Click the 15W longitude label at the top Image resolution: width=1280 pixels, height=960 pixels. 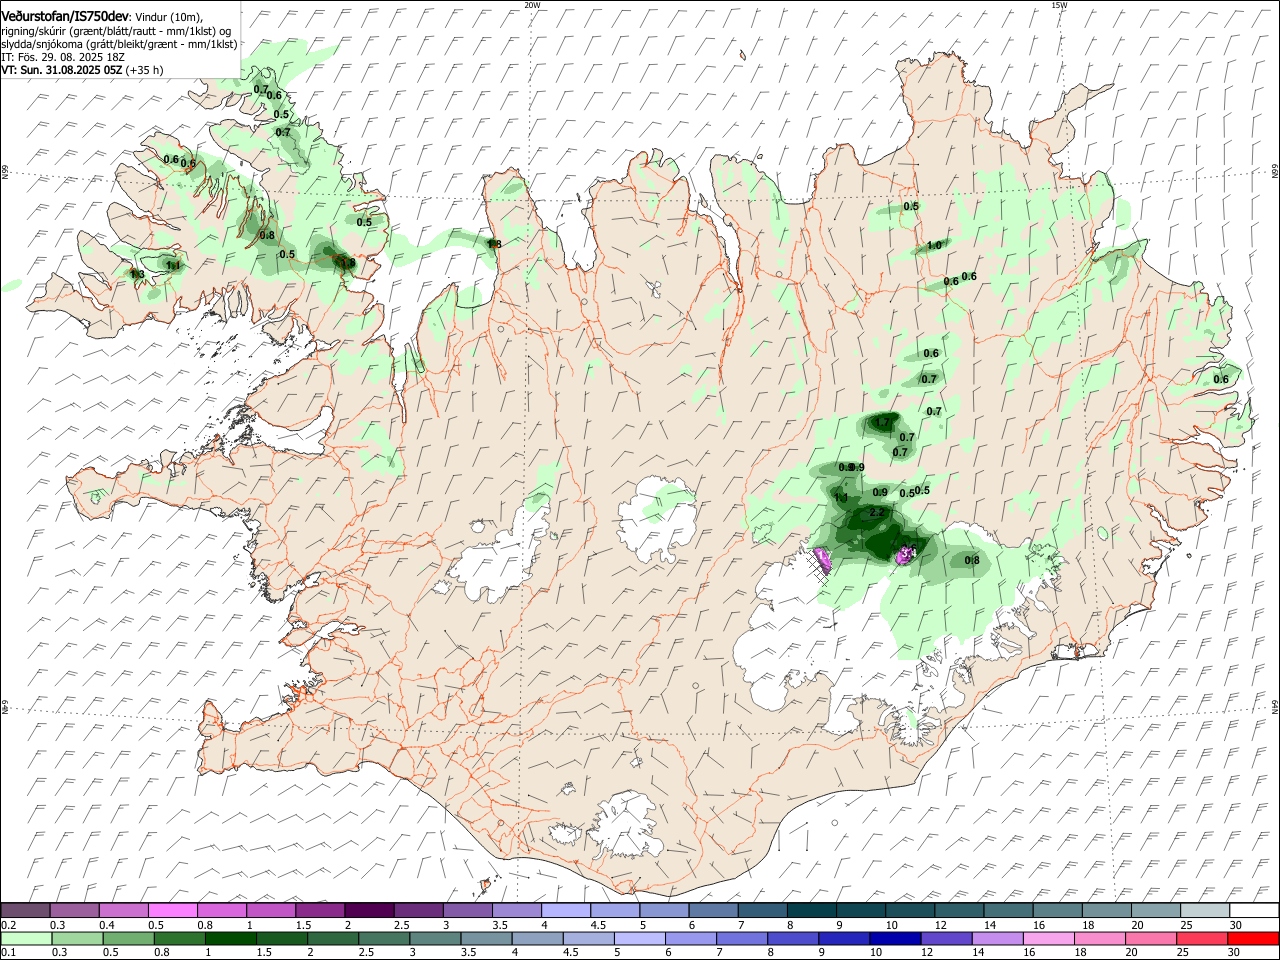(1060, 5)
